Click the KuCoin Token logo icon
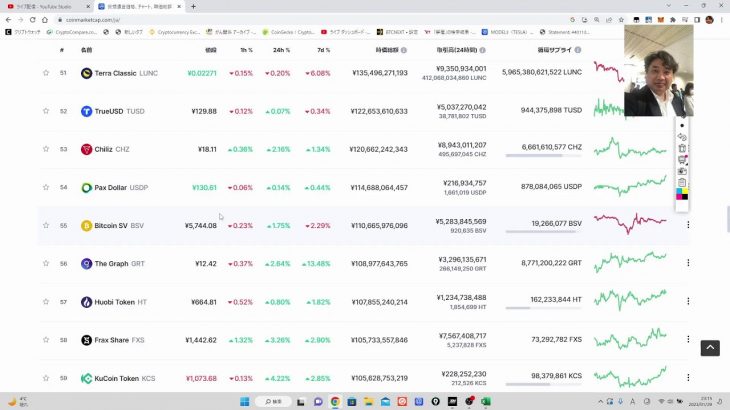This screenshot has width=730, height=410. (86, 378)
